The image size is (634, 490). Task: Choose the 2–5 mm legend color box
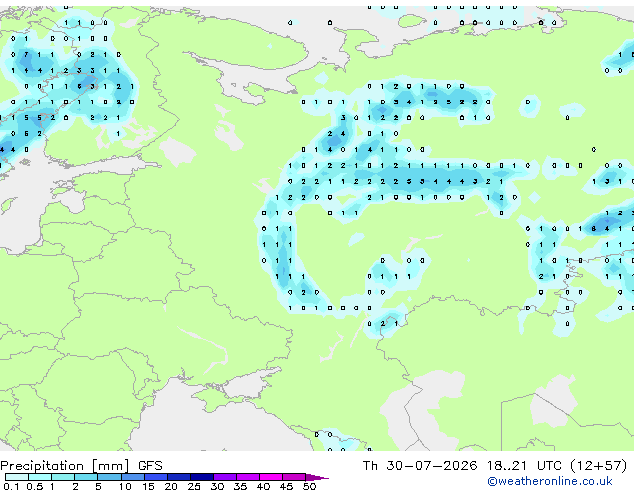[86, 477]
